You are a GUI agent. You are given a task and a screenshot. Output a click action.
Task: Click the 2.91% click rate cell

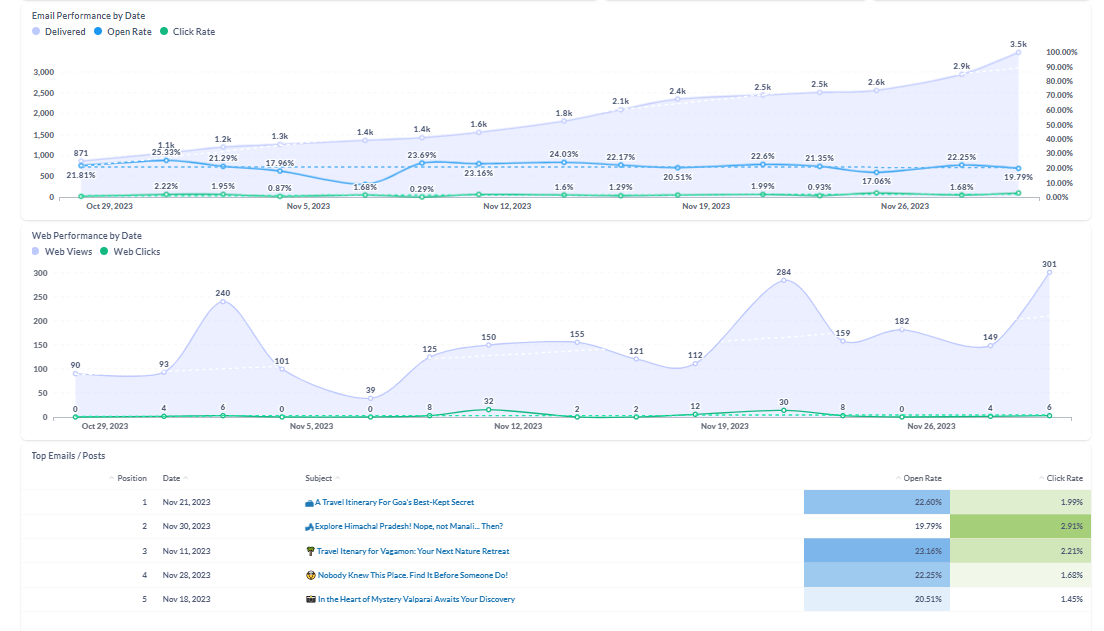[x=1019, y=526]
